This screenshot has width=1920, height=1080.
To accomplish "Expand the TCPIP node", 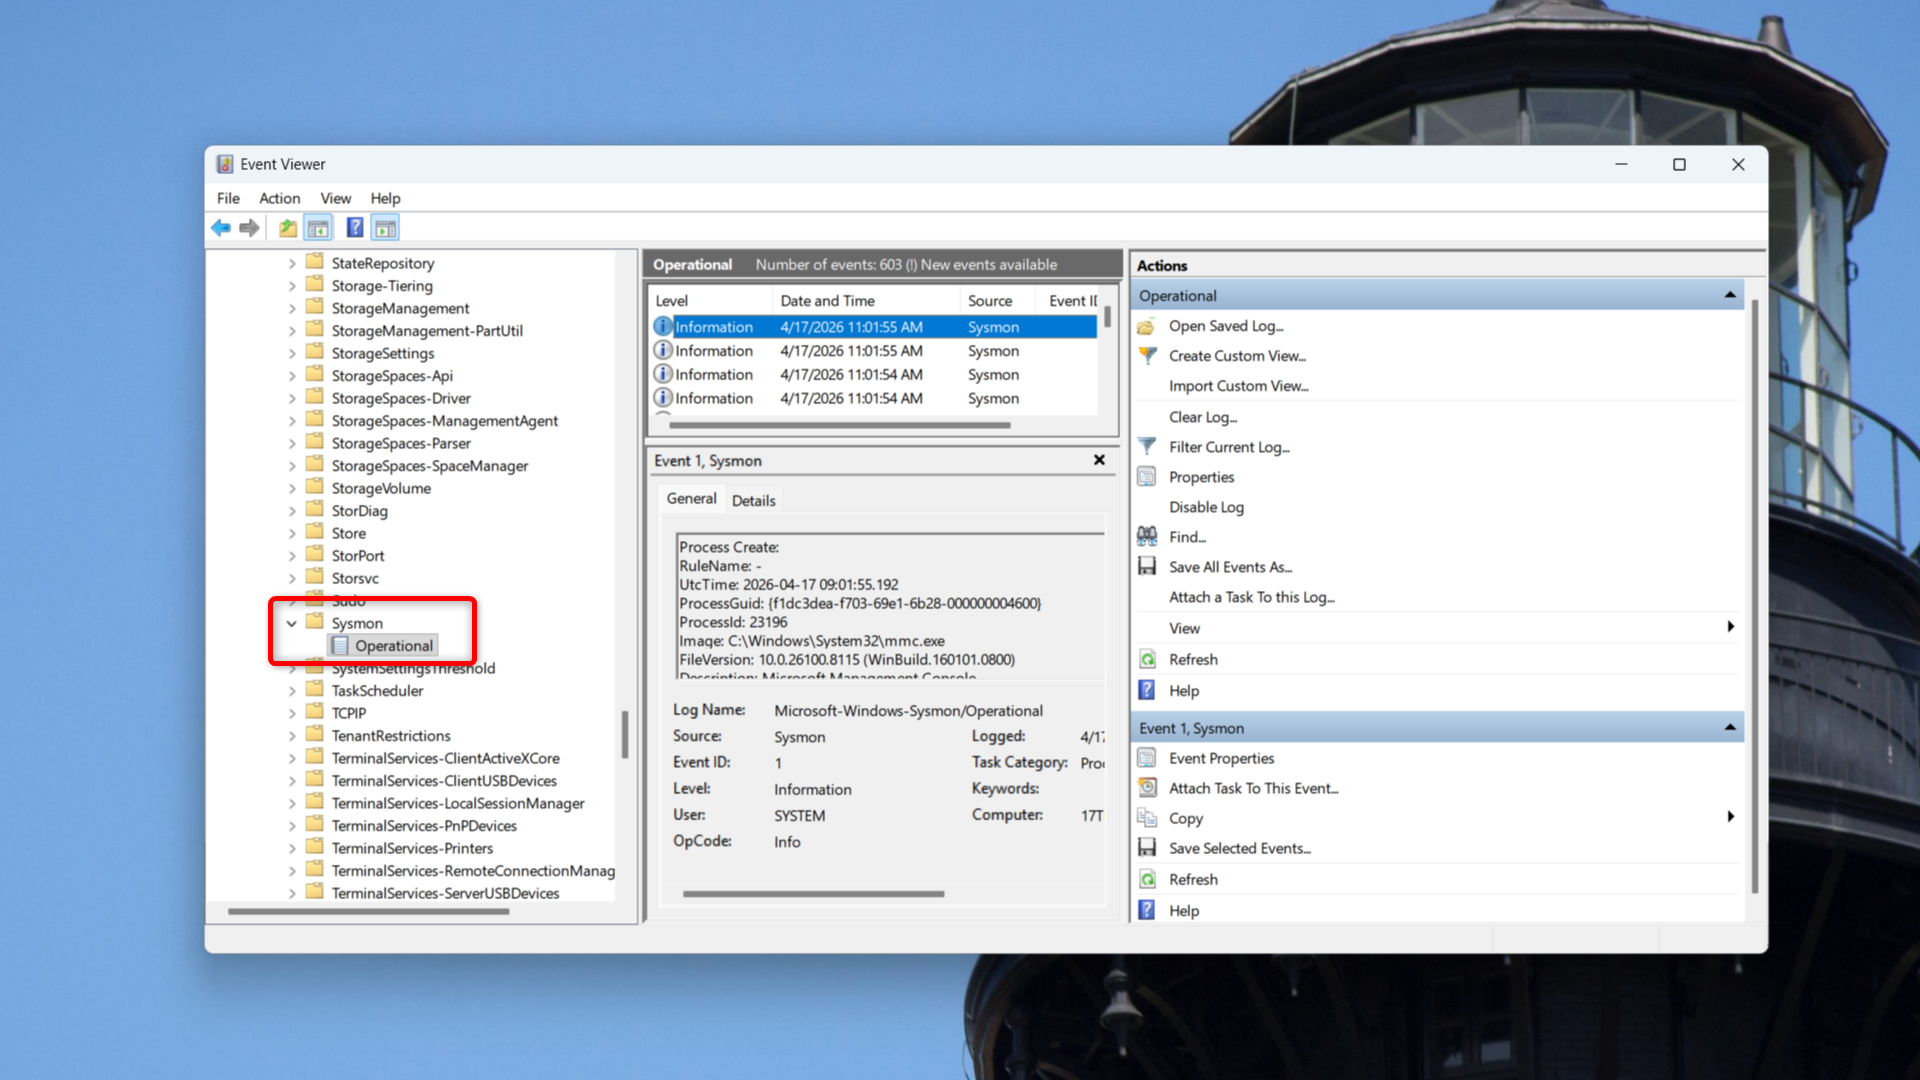I will click(x=292, y=713).
